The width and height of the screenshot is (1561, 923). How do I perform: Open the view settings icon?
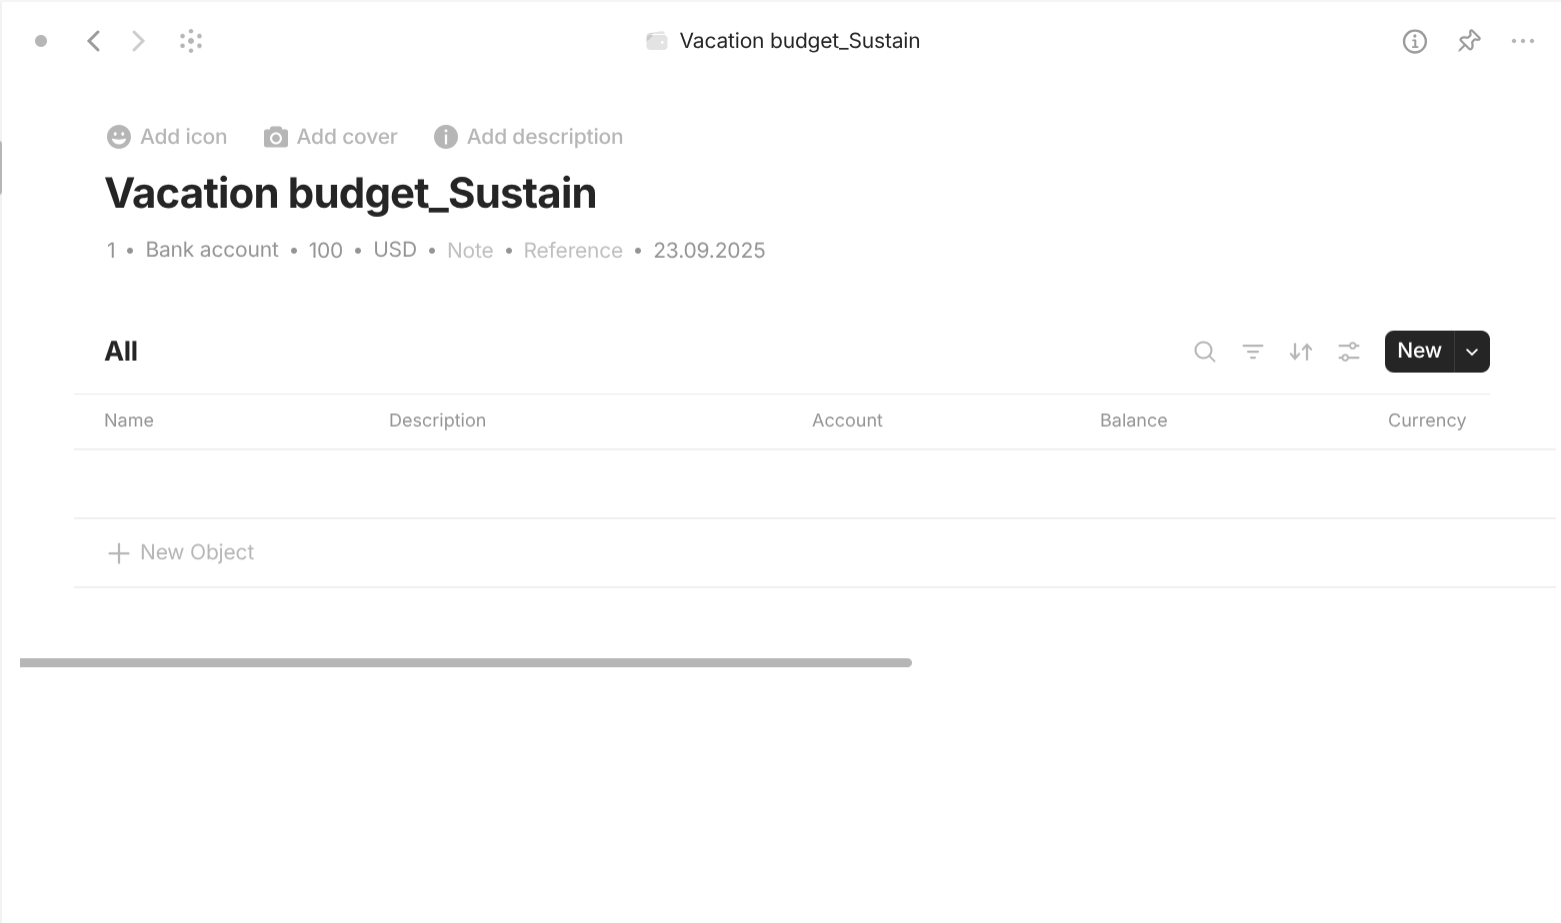pos(1348,352)
